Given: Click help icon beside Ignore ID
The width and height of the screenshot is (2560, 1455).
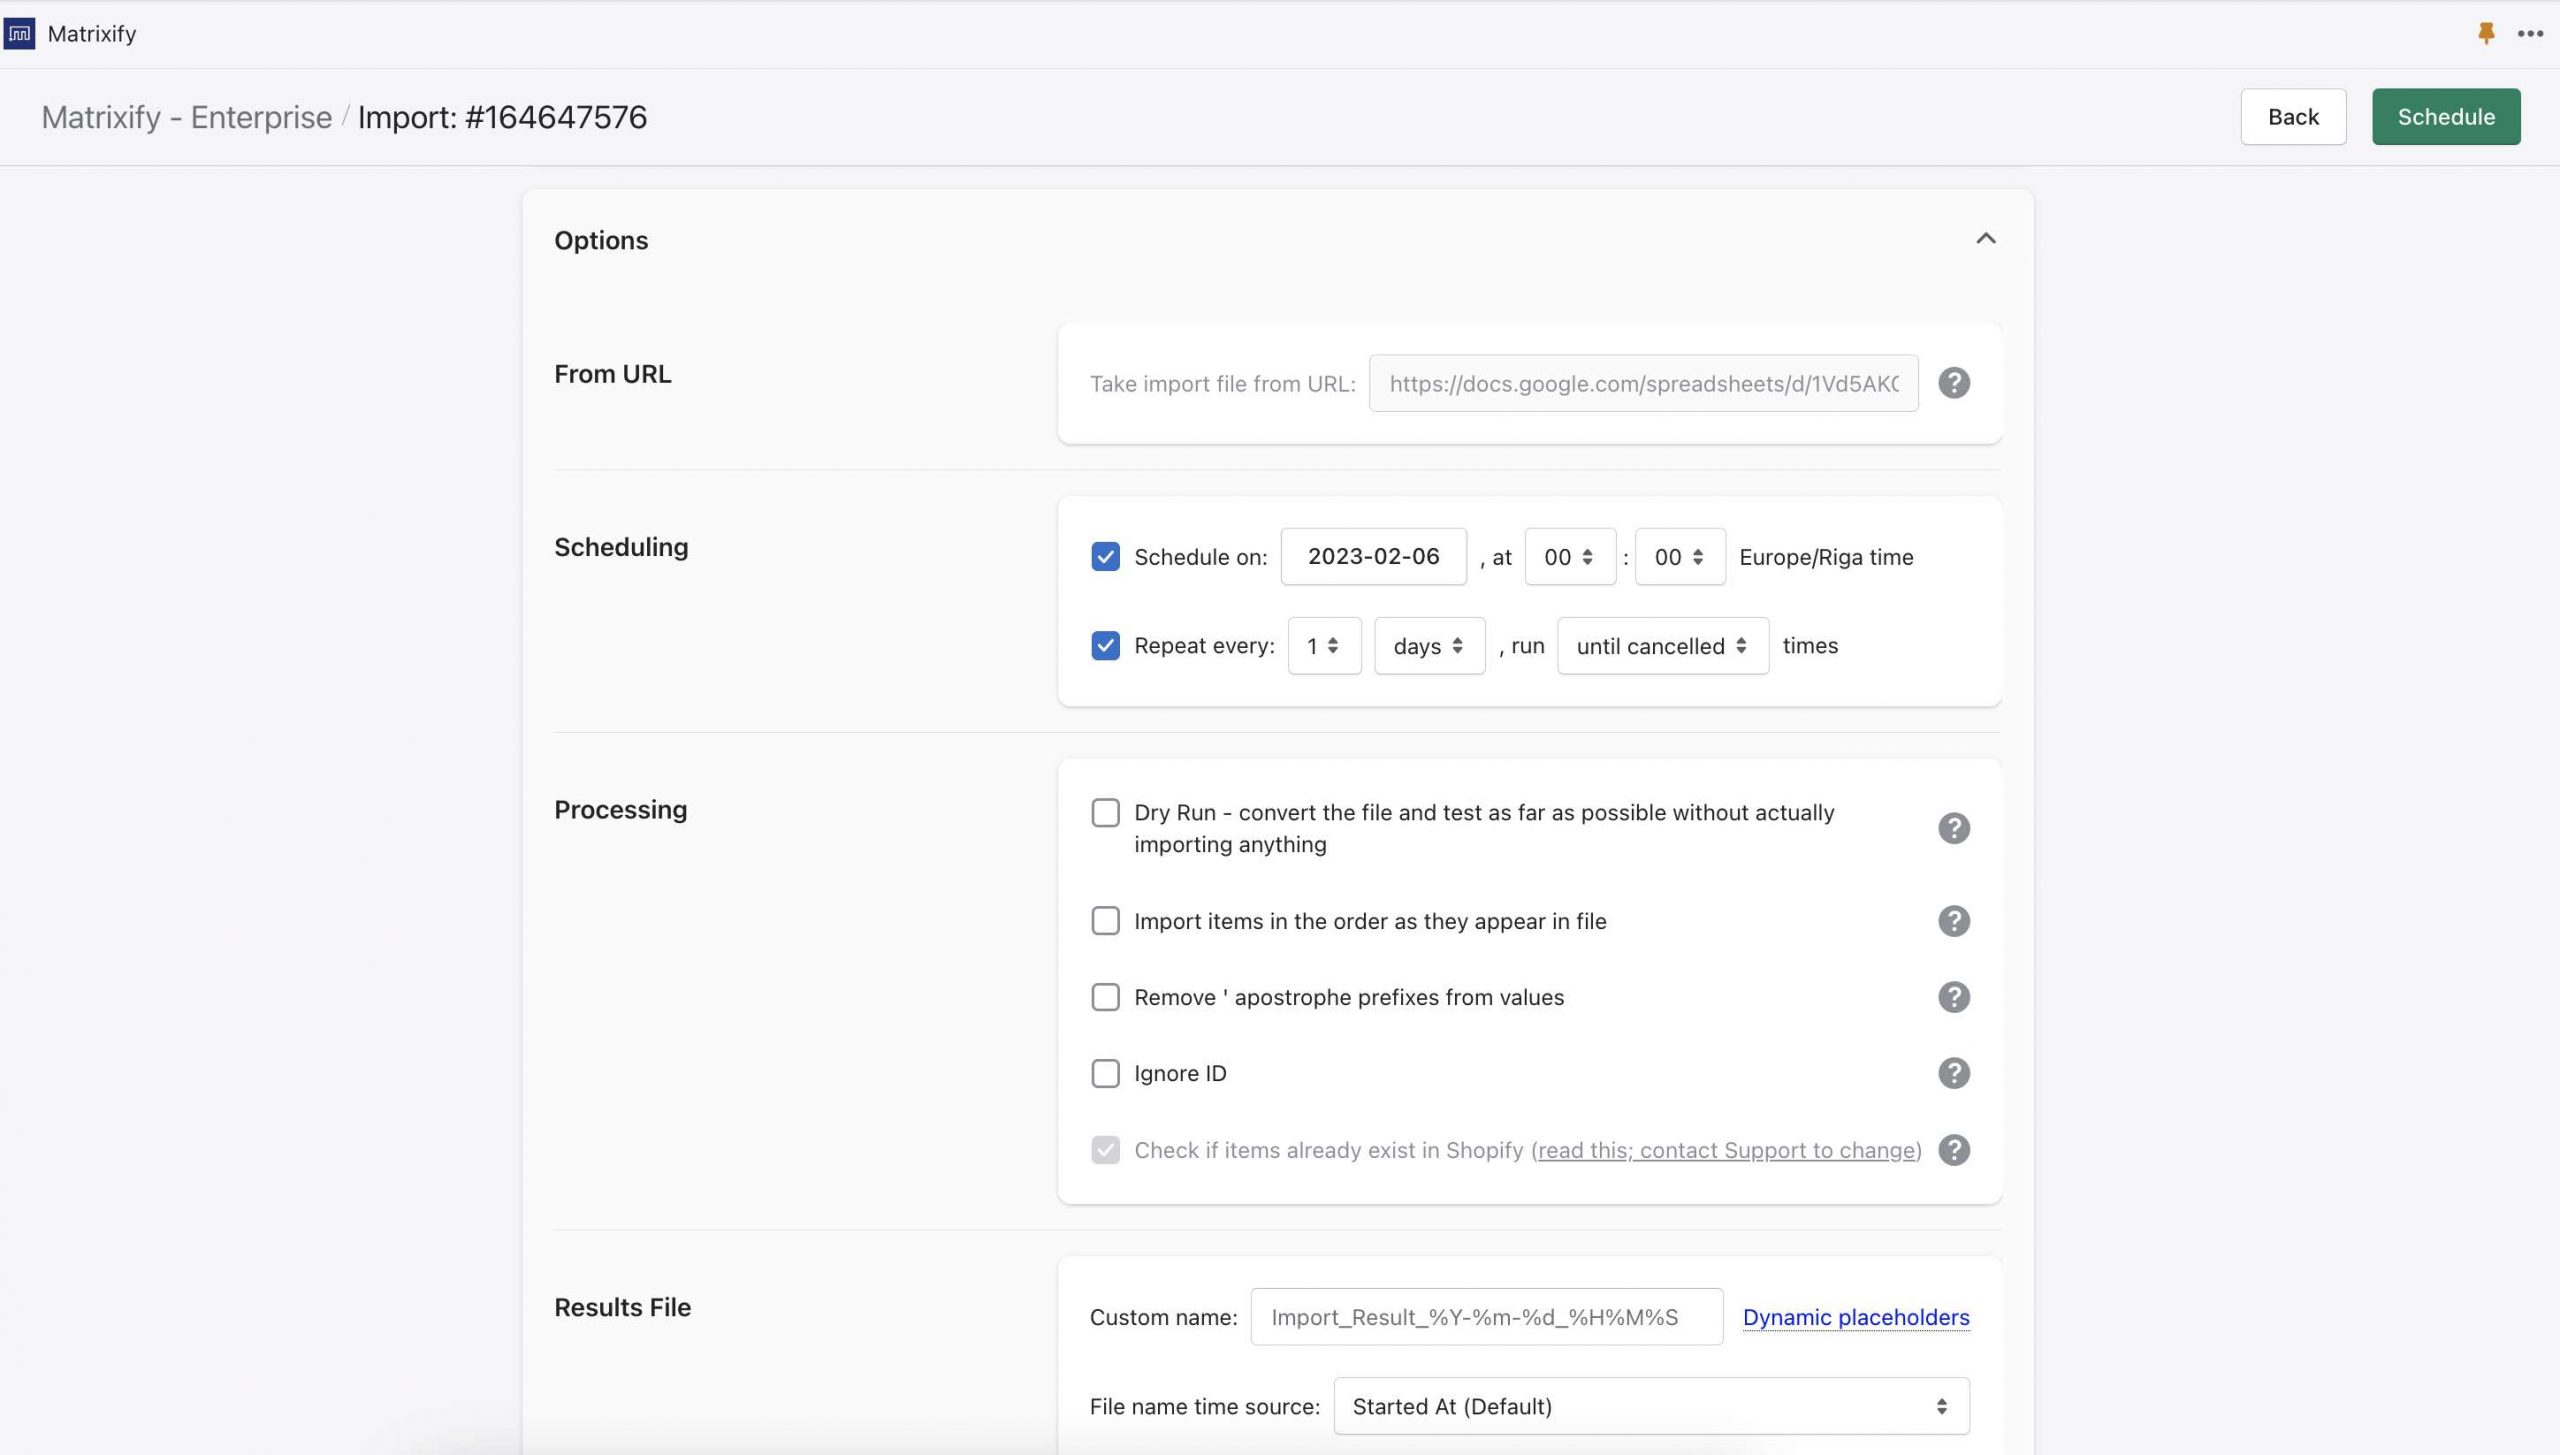Looking at the screenshot, I should tap(1953, 1073).
